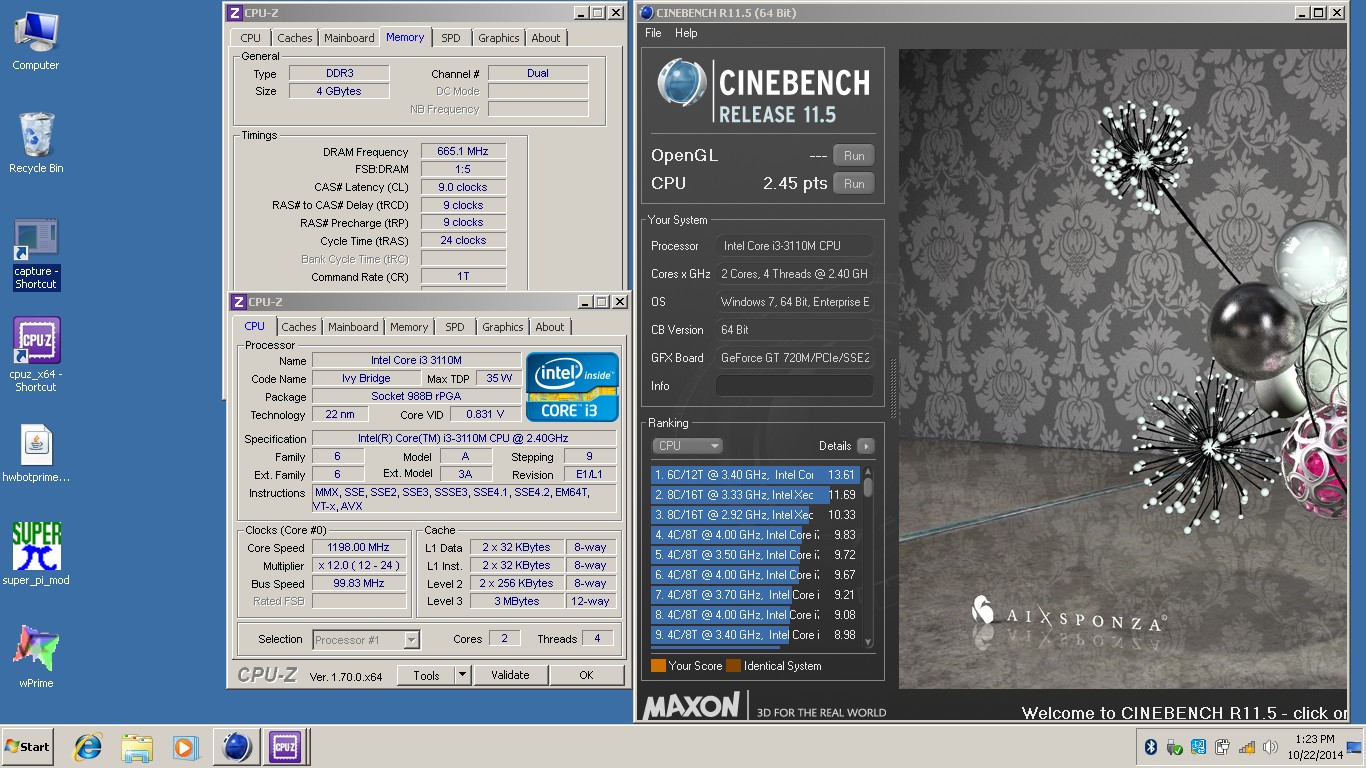
Task: Click the blue display-switch tray icon
Action: coord(1198,747)
